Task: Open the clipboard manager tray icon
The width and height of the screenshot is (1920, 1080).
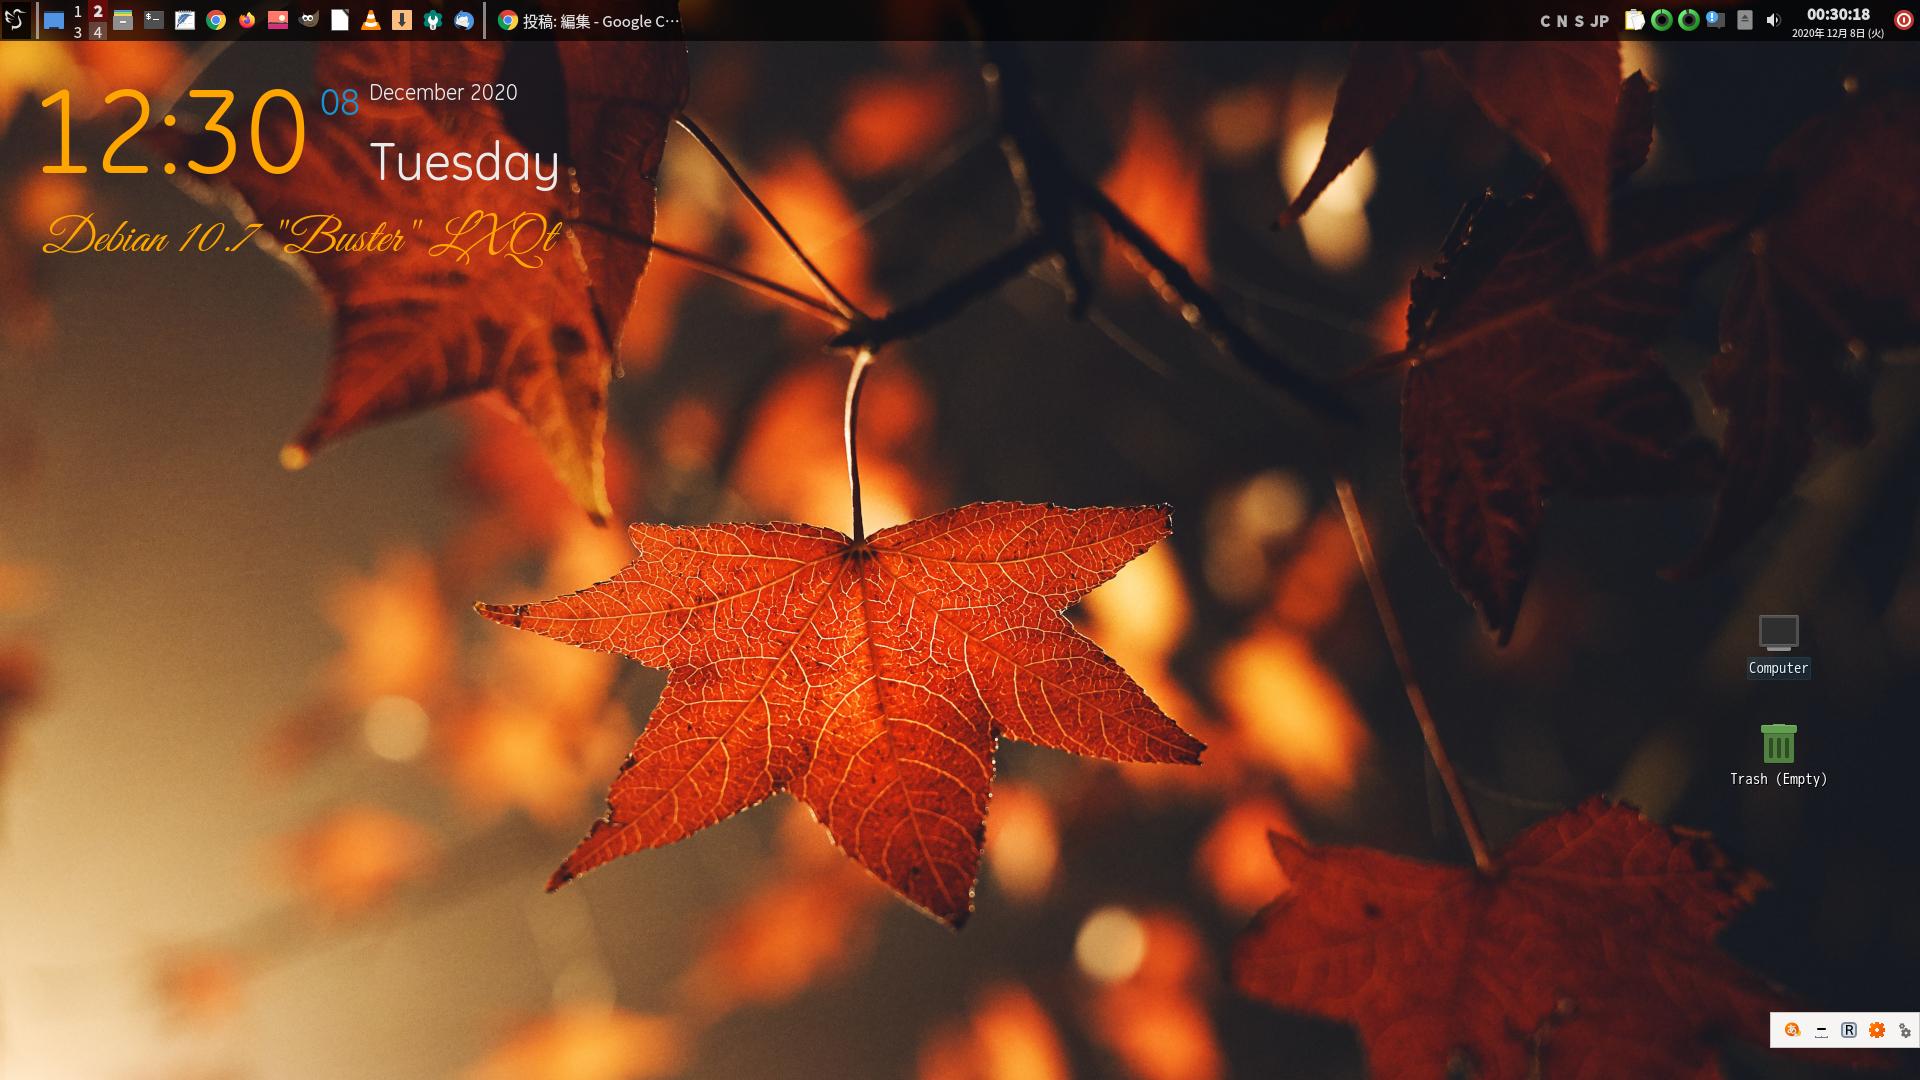Action: pyautogui.click(x=1634, y=20)
